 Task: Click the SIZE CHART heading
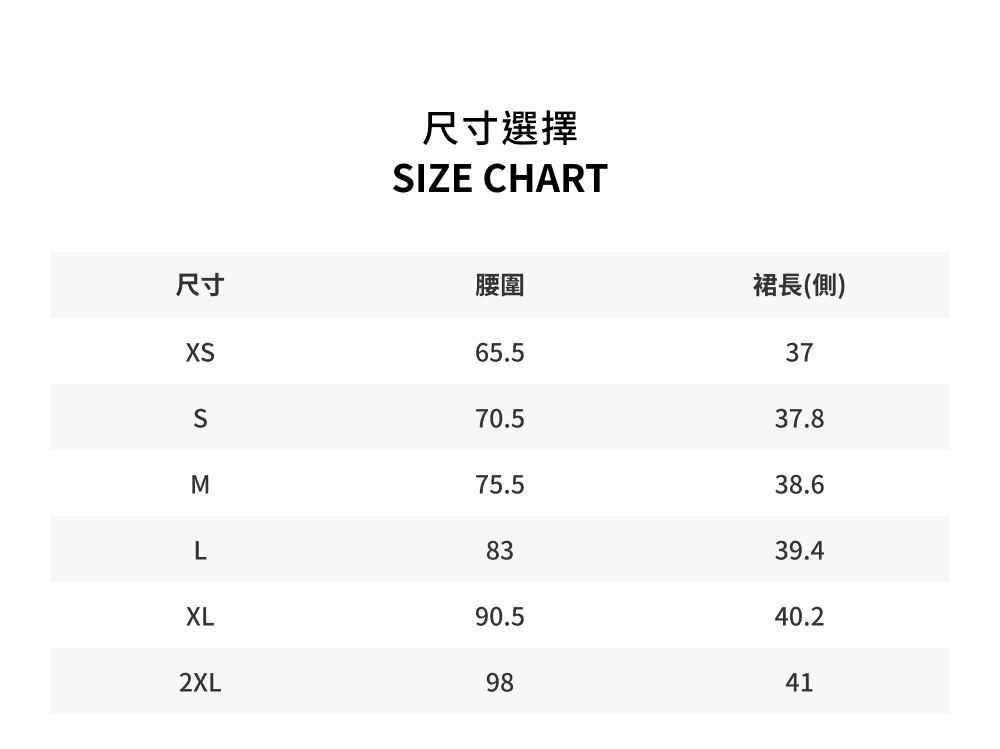499,178
